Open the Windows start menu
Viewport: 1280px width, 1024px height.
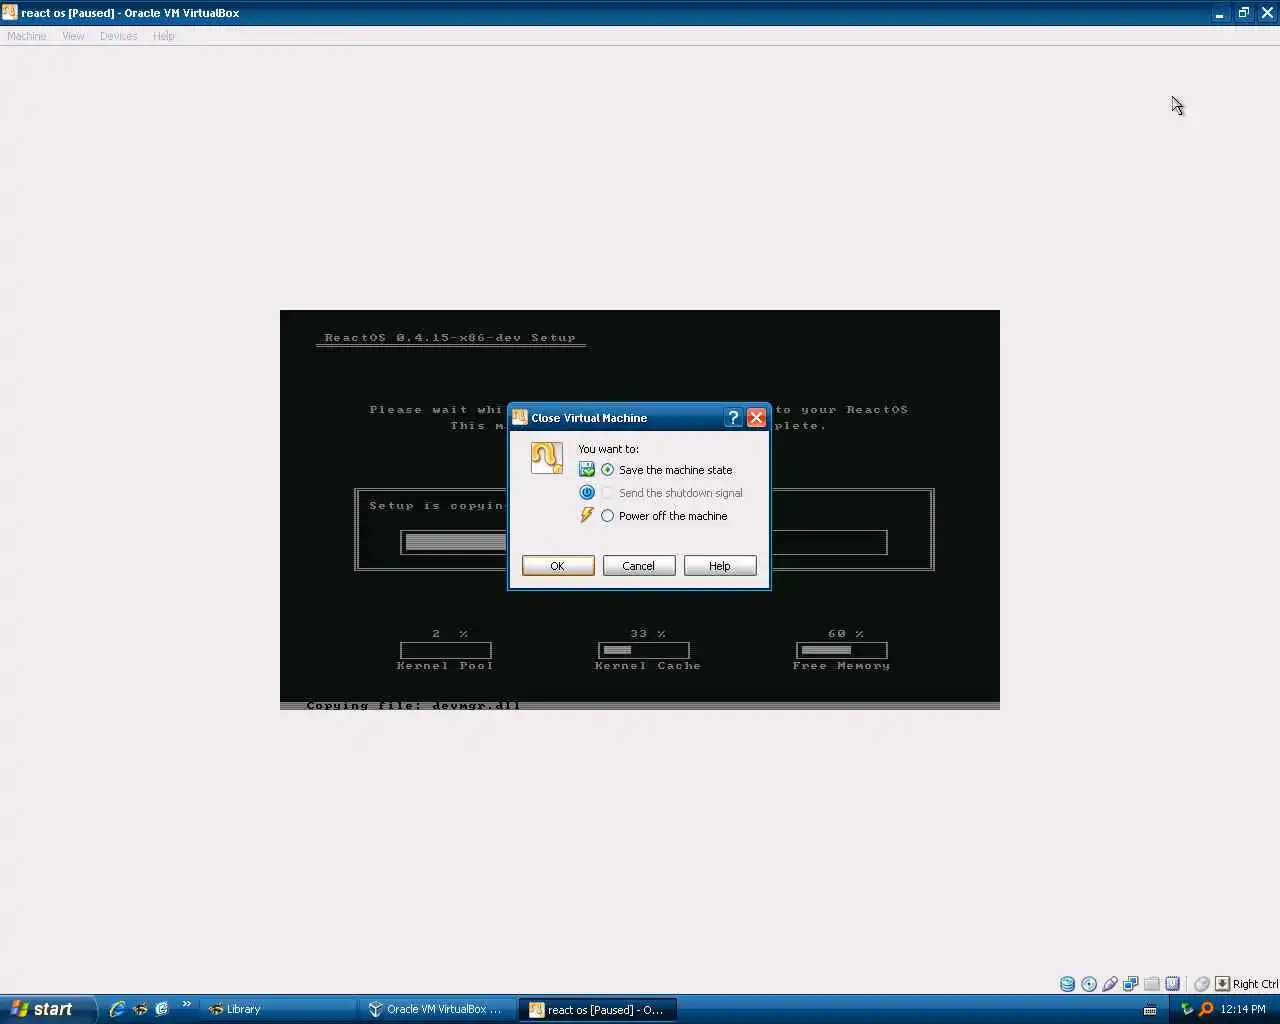click(47, 1009)
